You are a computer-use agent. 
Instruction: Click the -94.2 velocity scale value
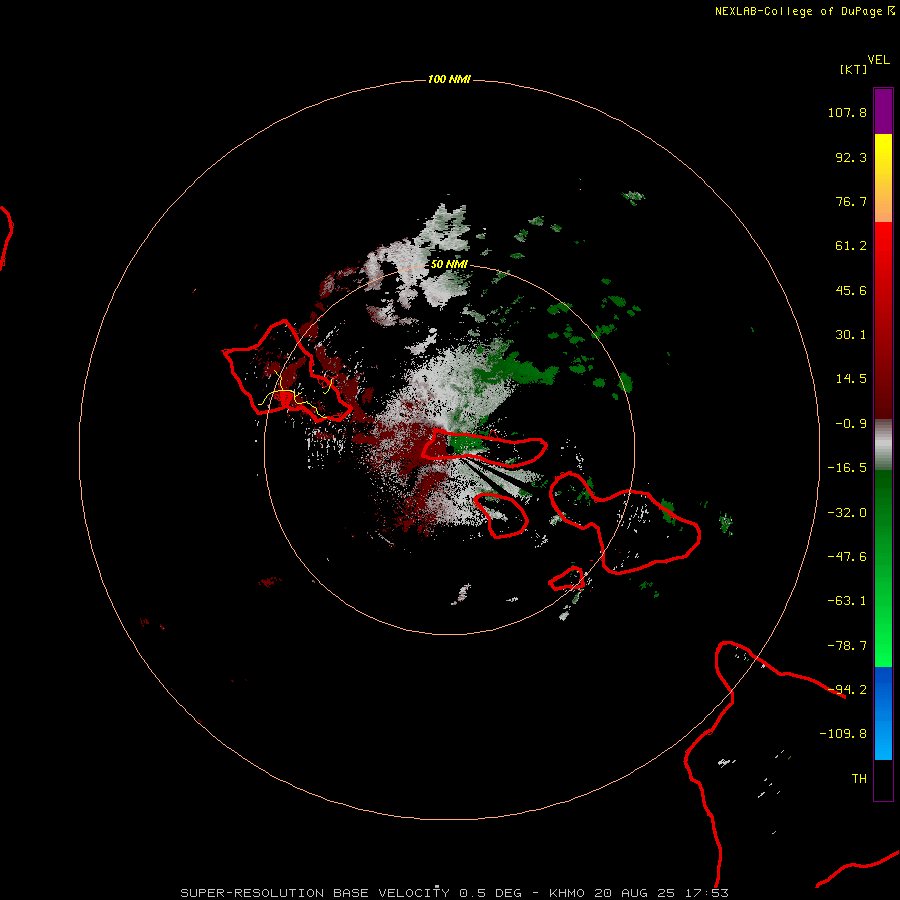point(847,690)
